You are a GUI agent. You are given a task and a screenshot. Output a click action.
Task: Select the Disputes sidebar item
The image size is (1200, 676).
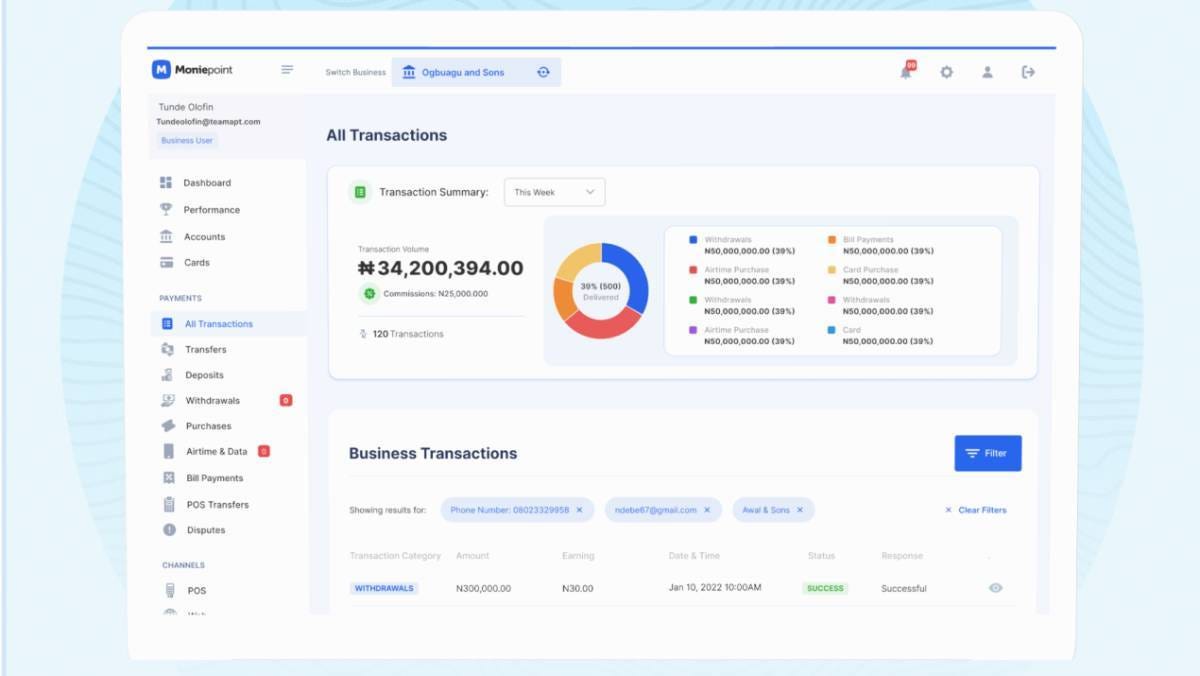click(205, 530)
